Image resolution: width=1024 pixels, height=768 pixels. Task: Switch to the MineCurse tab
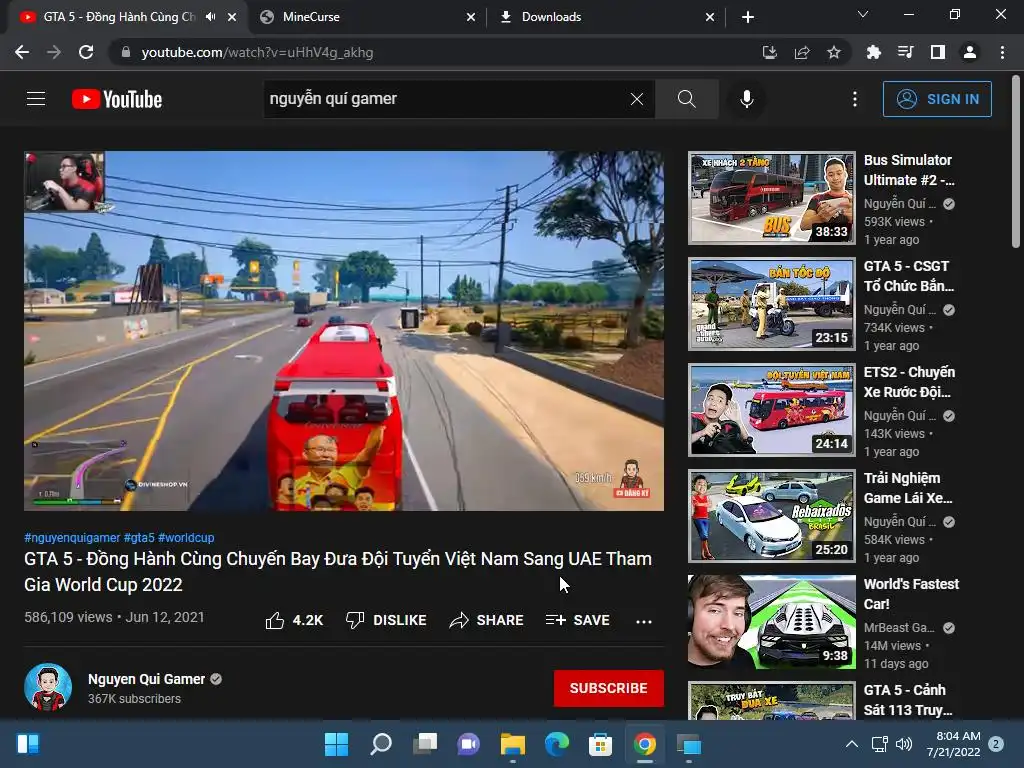coord(368,17)
